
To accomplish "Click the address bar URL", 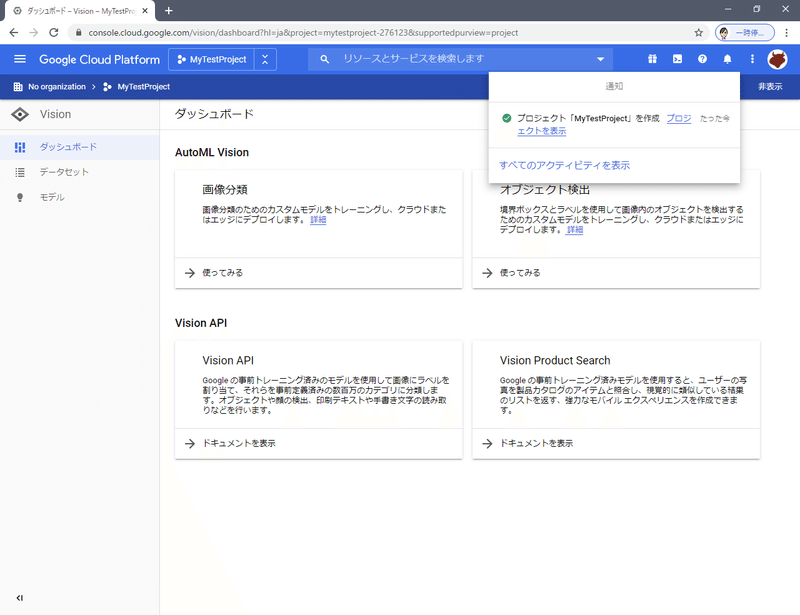I will tap(303, 33).
